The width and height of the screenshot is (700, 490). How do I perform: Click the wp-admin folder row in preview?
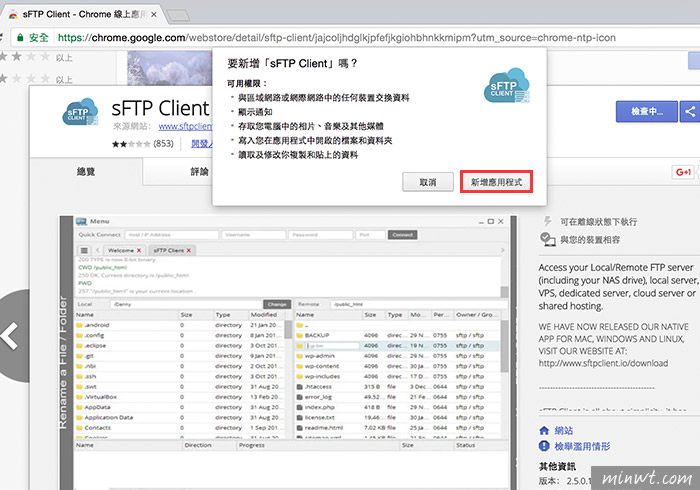397,356
